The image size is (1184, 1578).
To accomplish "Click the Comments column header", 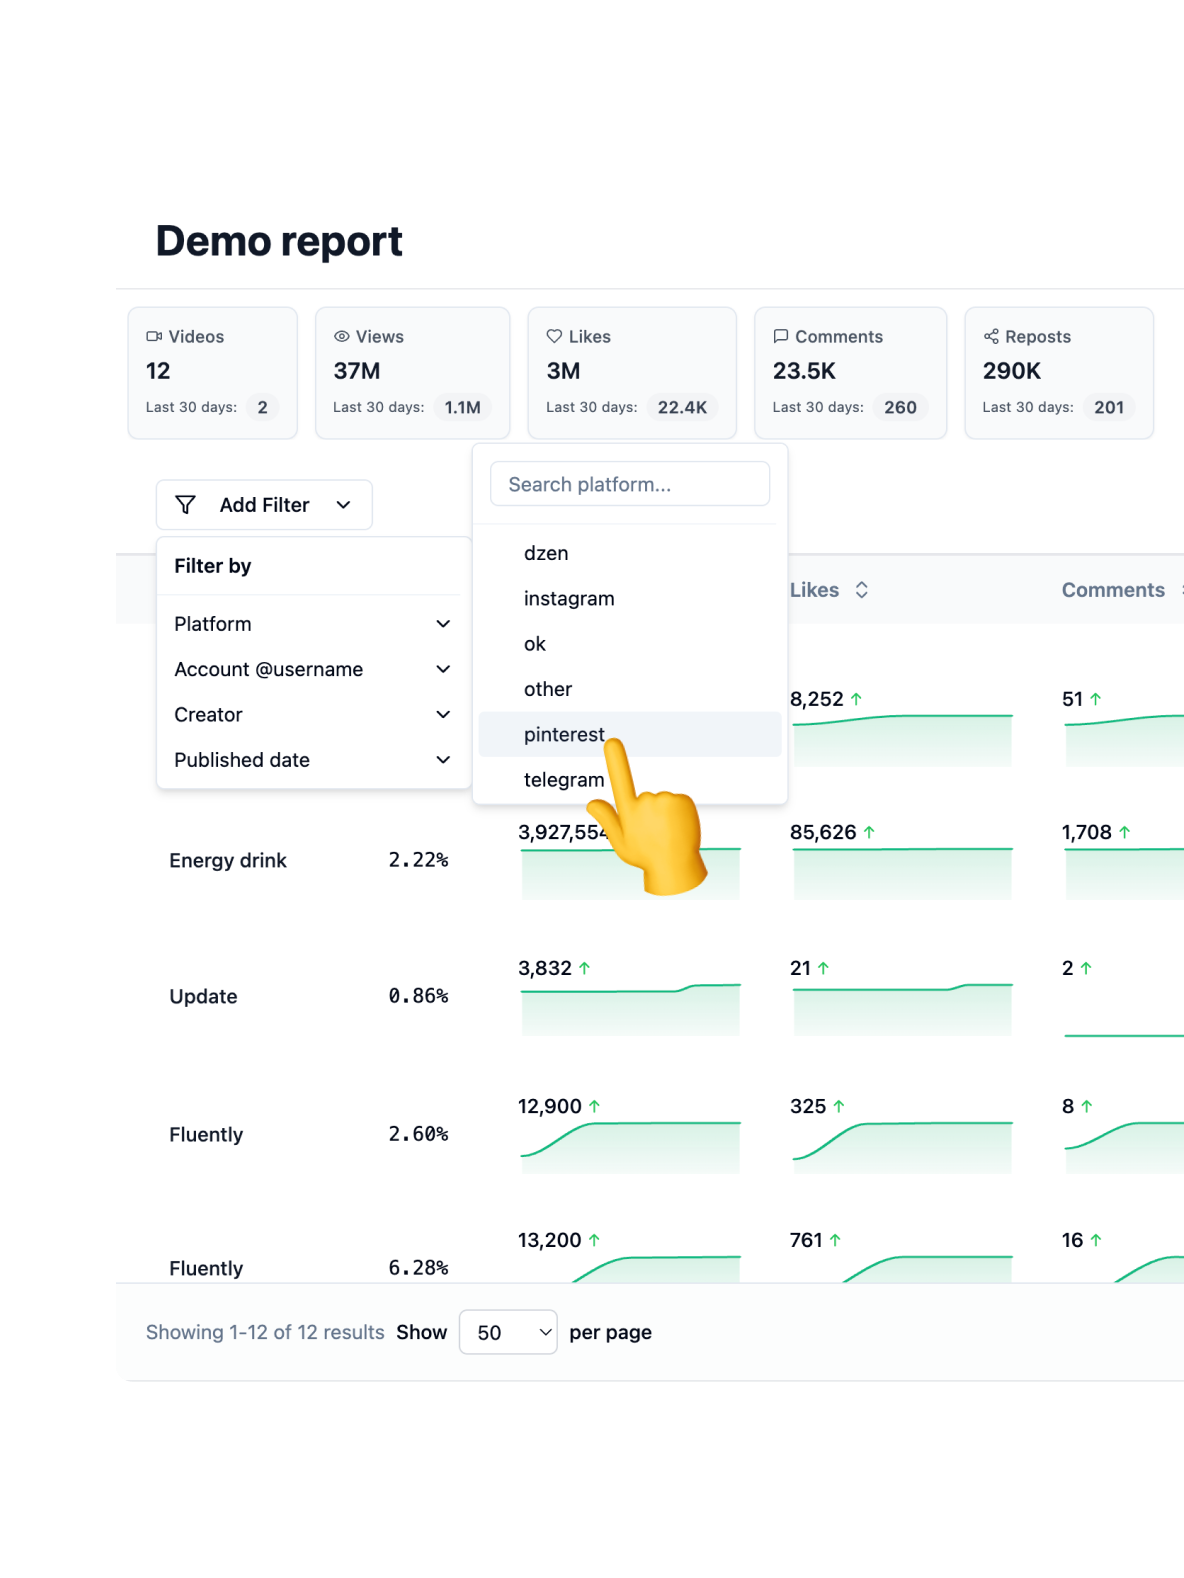I will tap(1113, 590).
